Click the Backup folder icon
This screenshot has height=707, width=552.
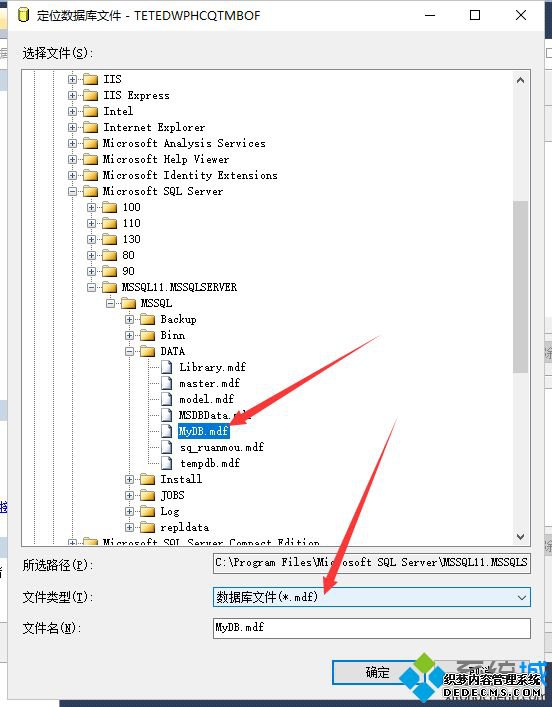[147, 320]
